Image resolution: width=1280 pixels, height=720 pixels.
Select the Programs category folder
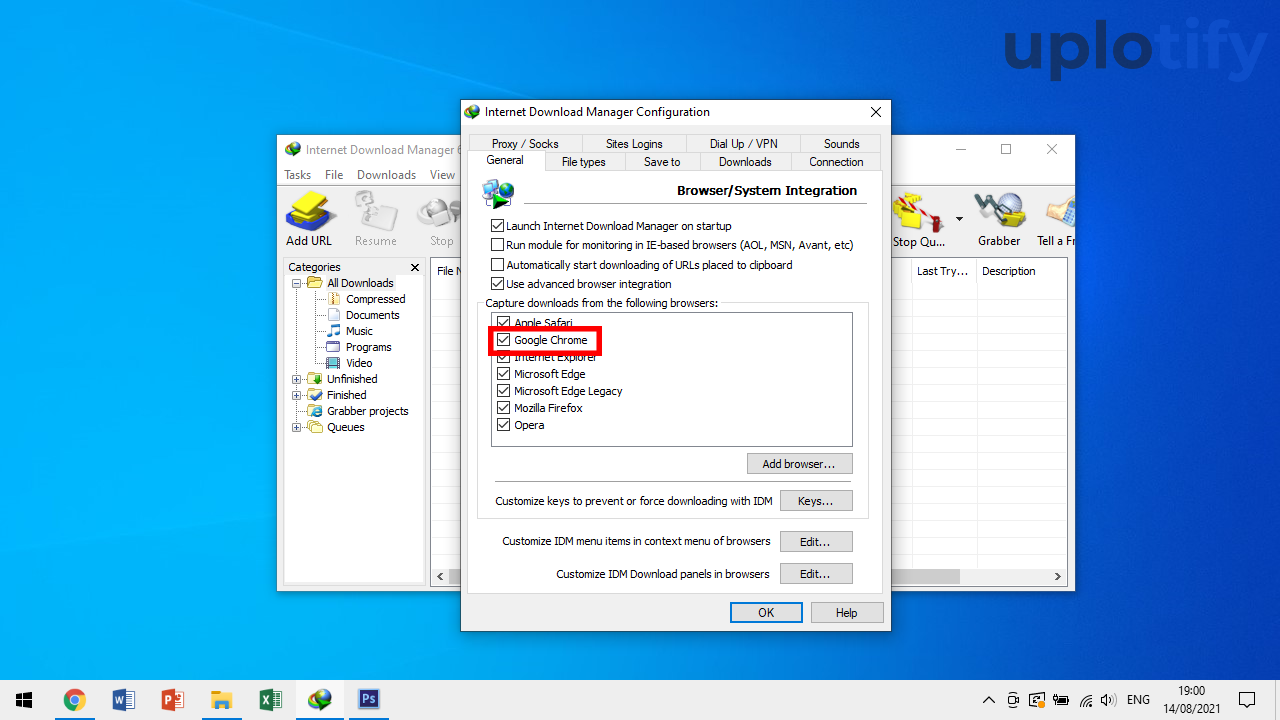368,347
